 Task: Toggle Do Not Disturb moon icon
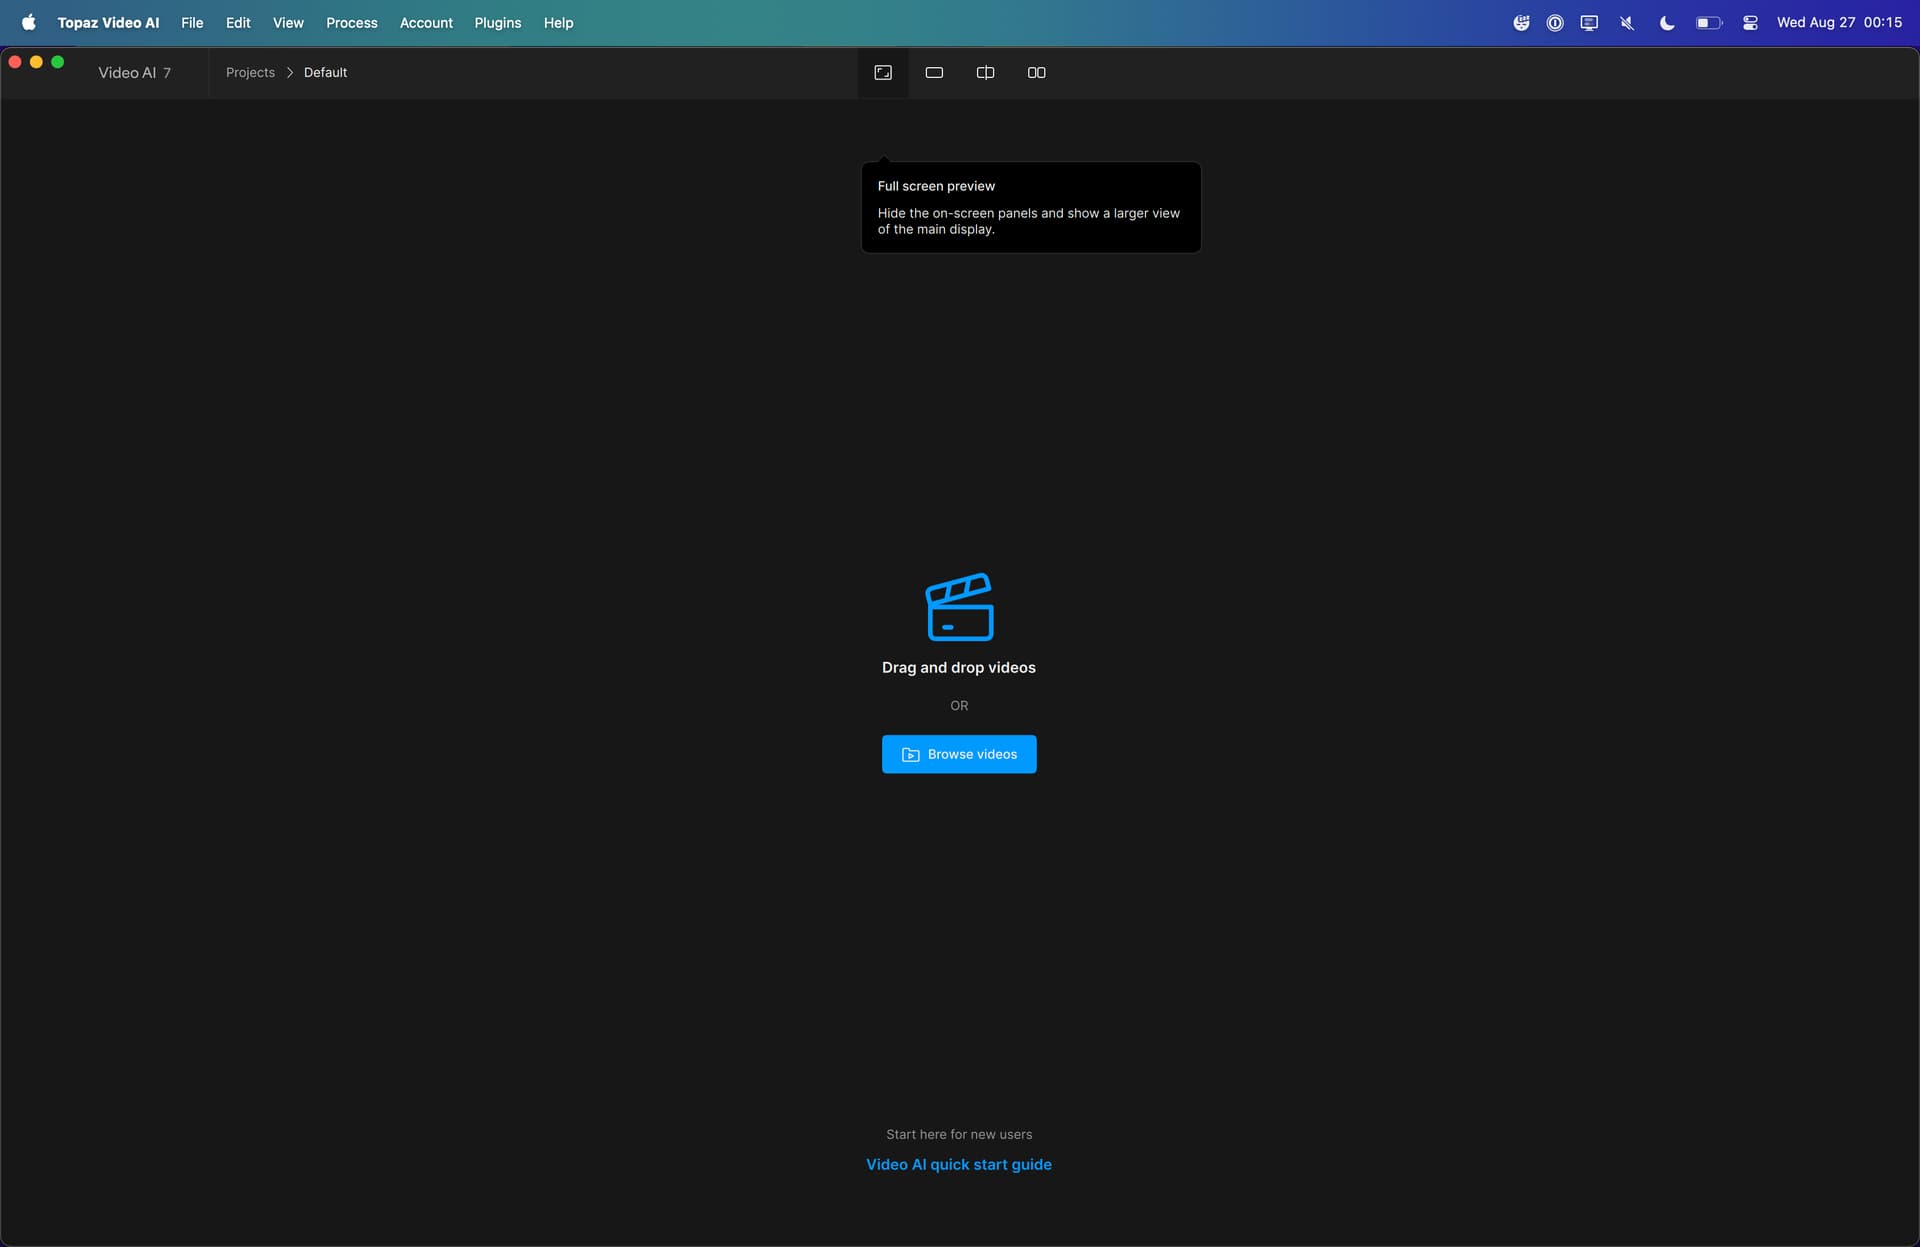tap(1666, 22)
